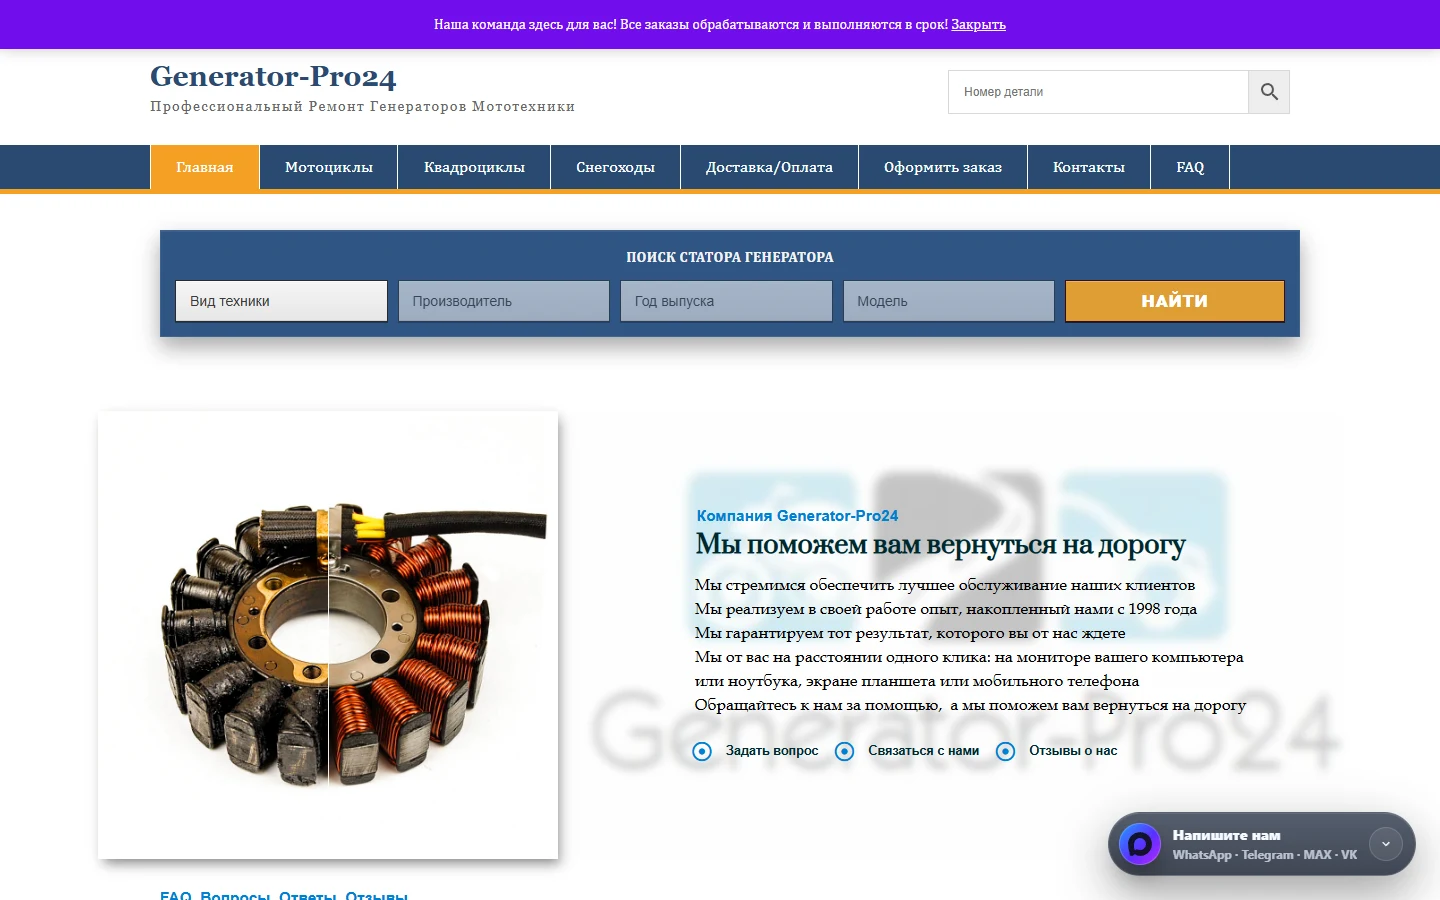Follow the Связаться с нами link
This screenshot has width=1440, height=900.
point(924,751)
